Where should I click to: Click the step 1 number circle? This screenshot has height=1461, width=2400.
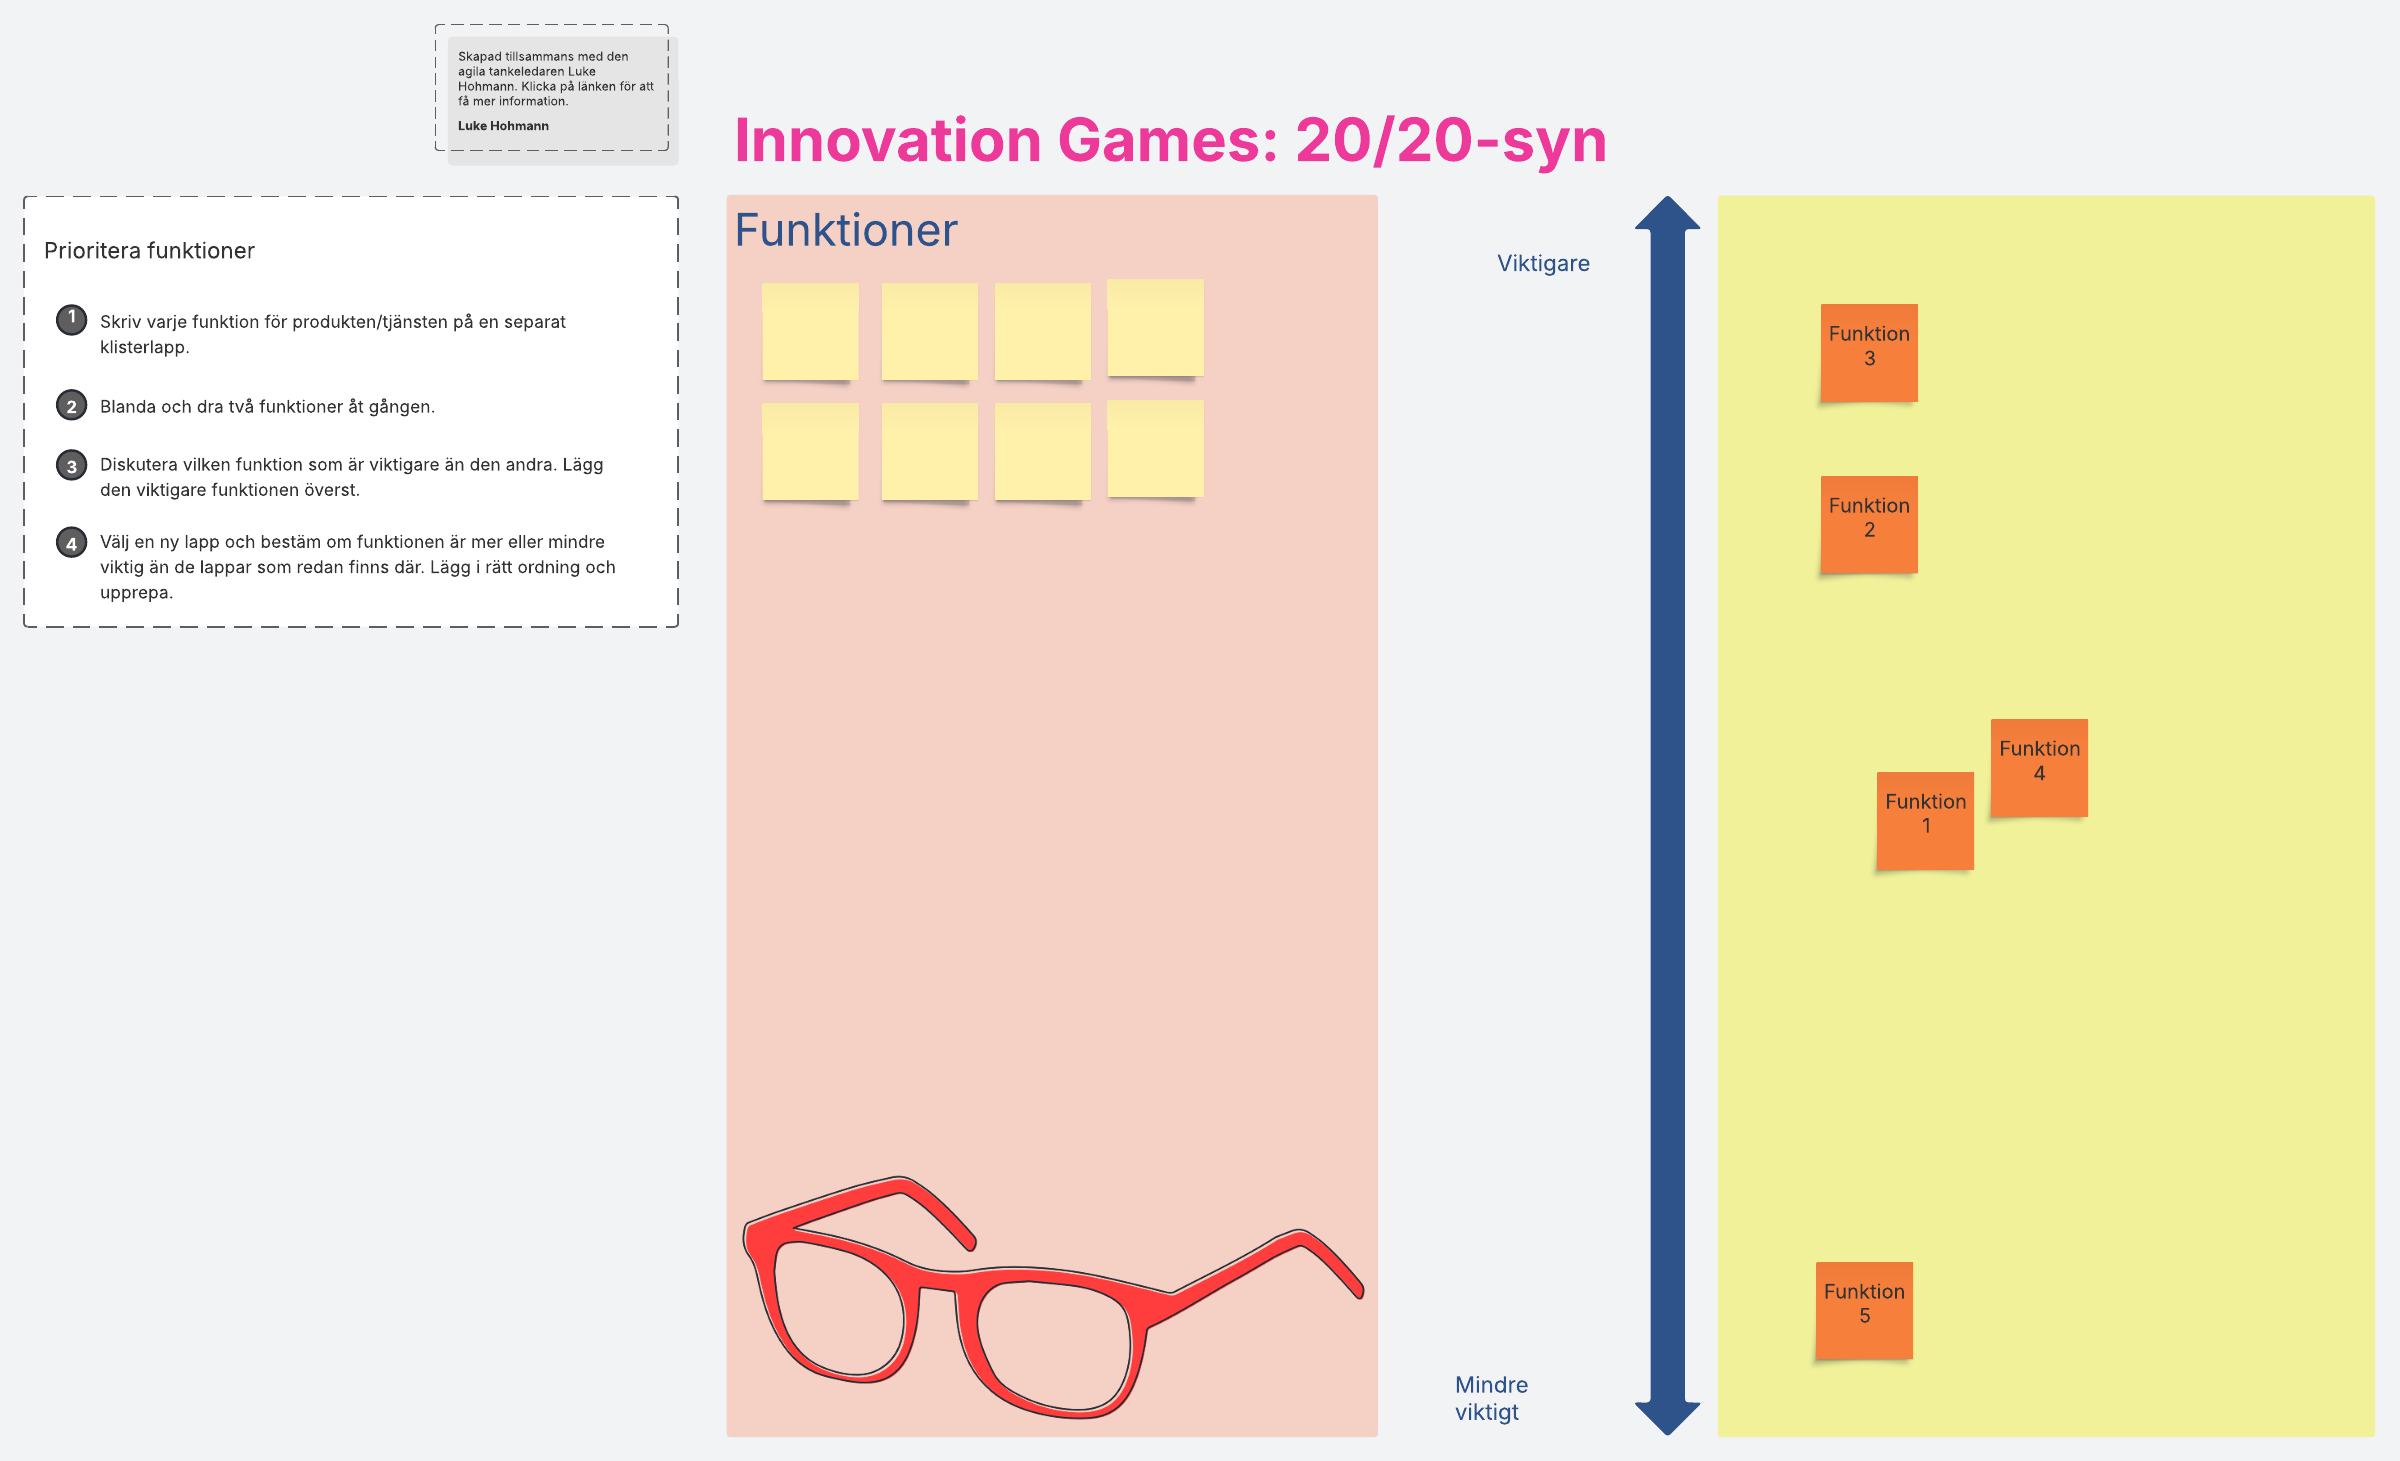pyautogui.click(x=71, y=319)
